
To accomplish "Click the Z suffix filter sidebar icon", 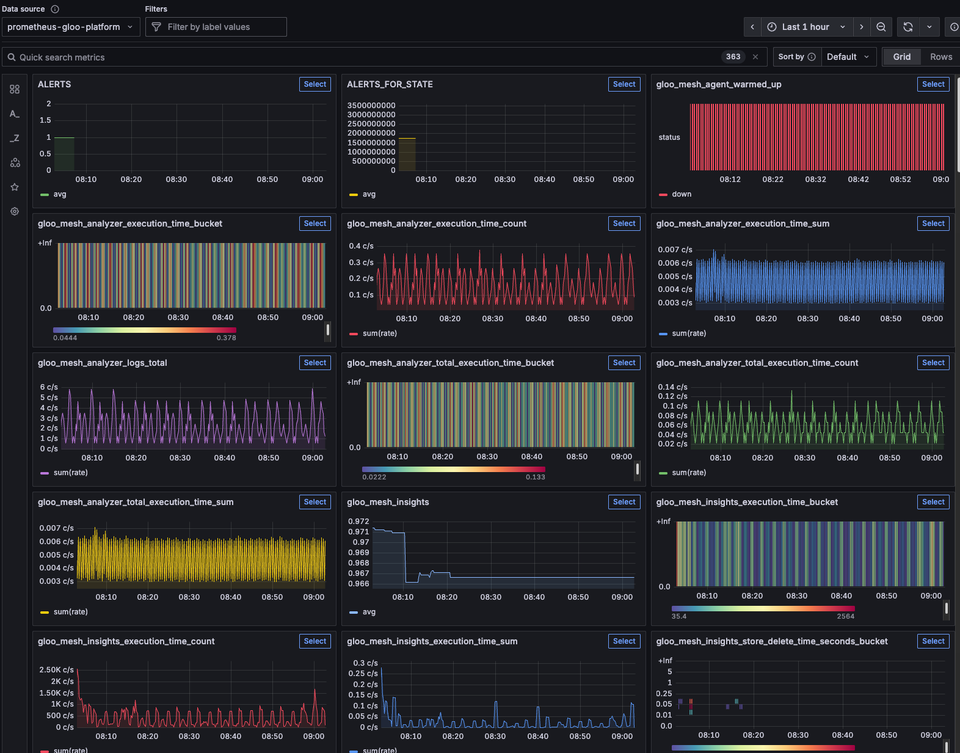I will pyautogui.click(x=14, y=138).
